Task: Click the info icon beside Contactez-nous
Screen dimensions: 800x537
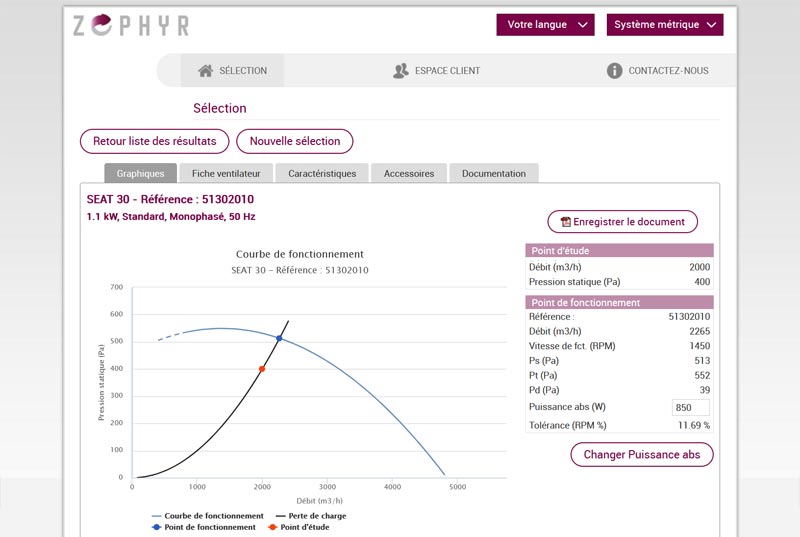Action: click(x=614, y=70)
